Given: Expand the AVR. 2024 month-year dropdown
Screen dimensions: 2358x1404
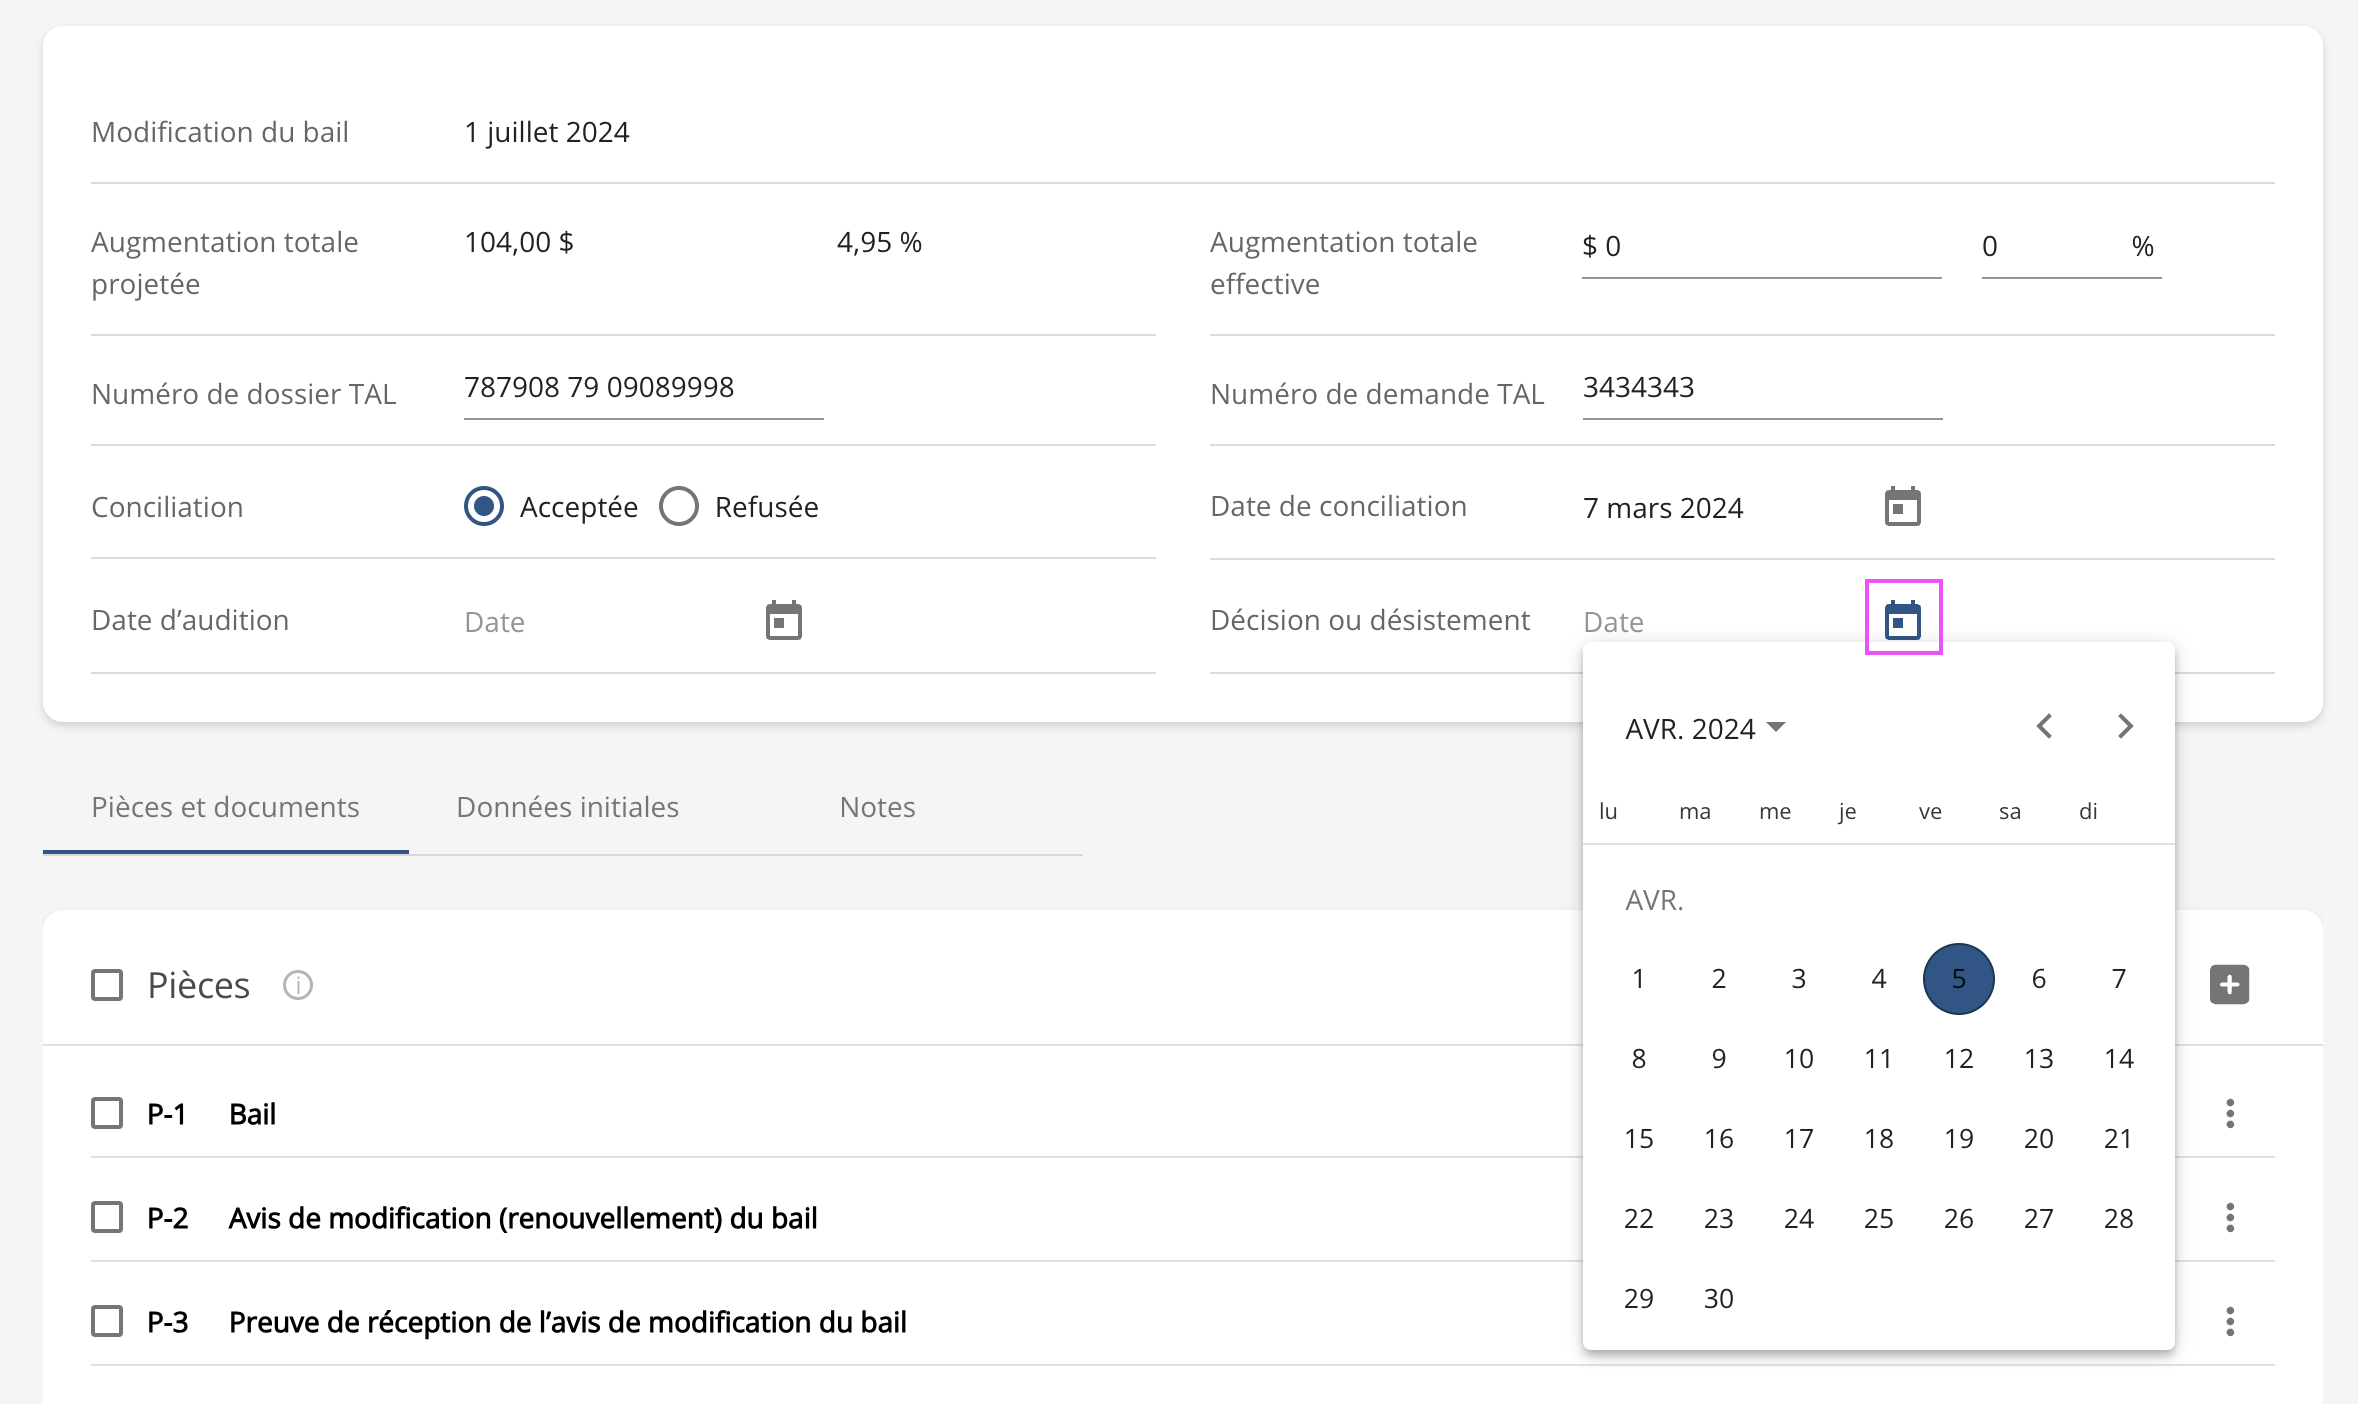Looking at the screenshot, I should (x=1705, y=728).
